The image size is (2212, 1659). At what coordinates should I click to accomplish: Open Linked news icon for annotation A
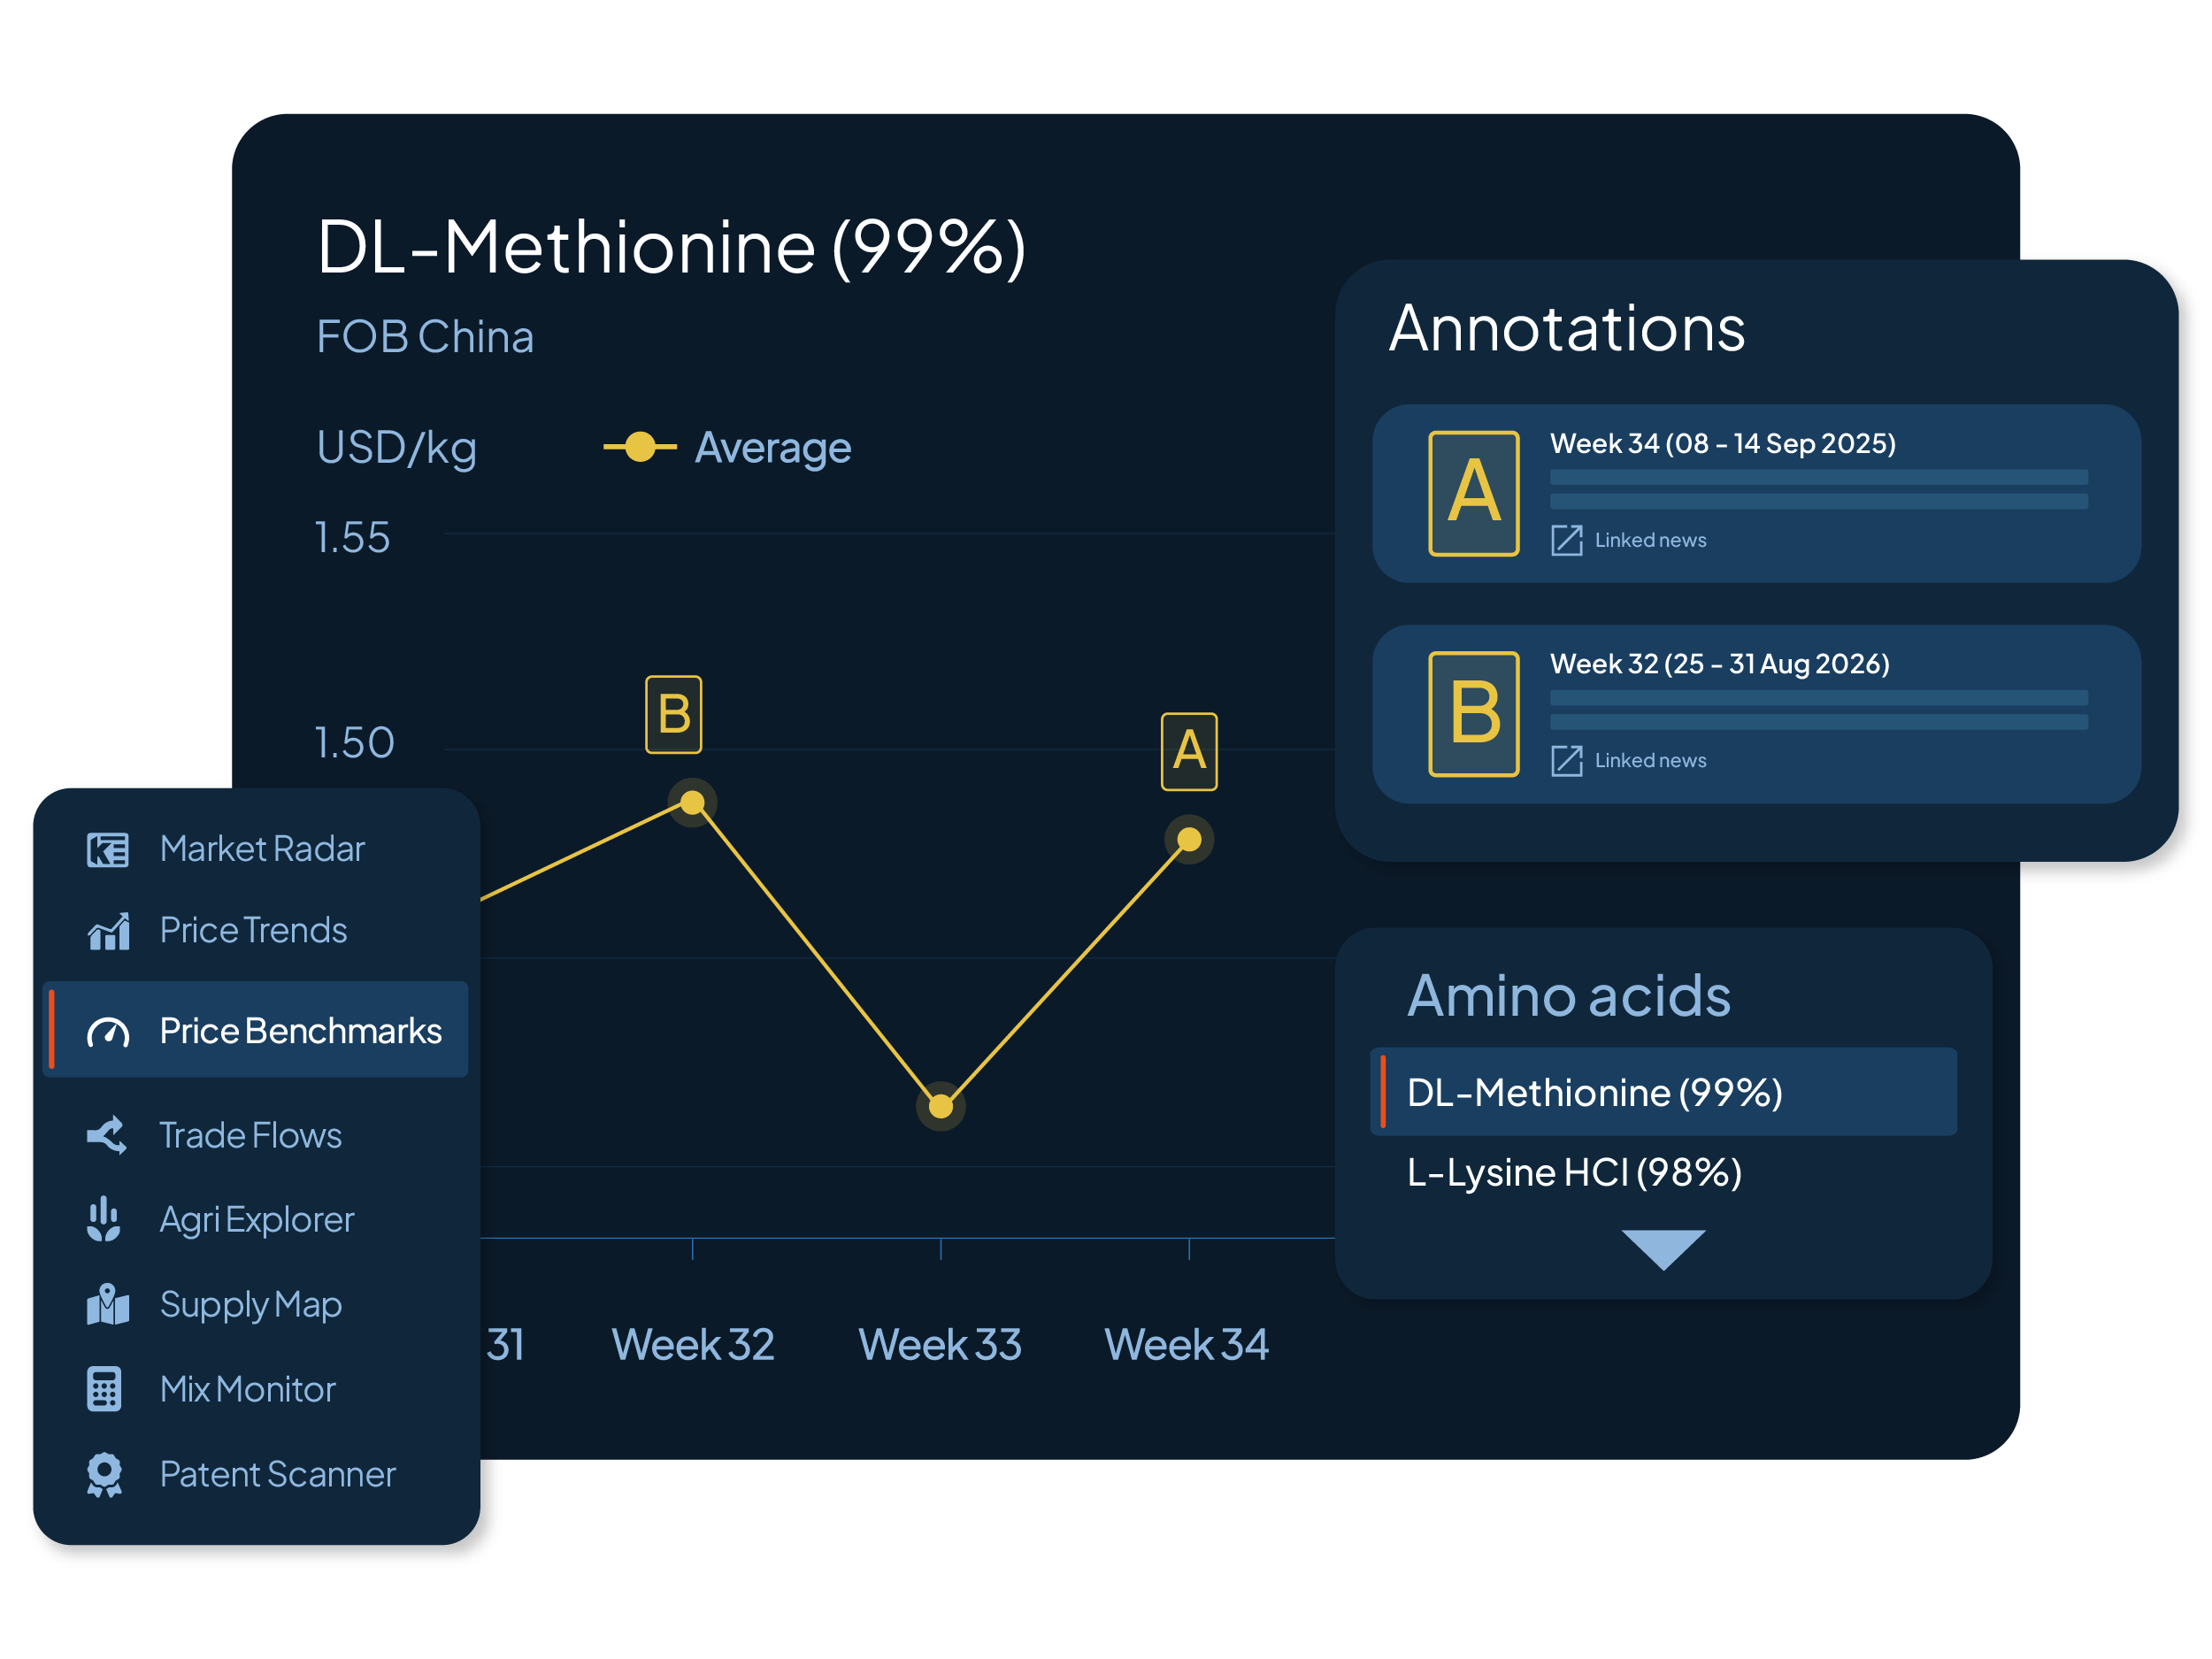pyautogui.click(x=1566, y=540)
